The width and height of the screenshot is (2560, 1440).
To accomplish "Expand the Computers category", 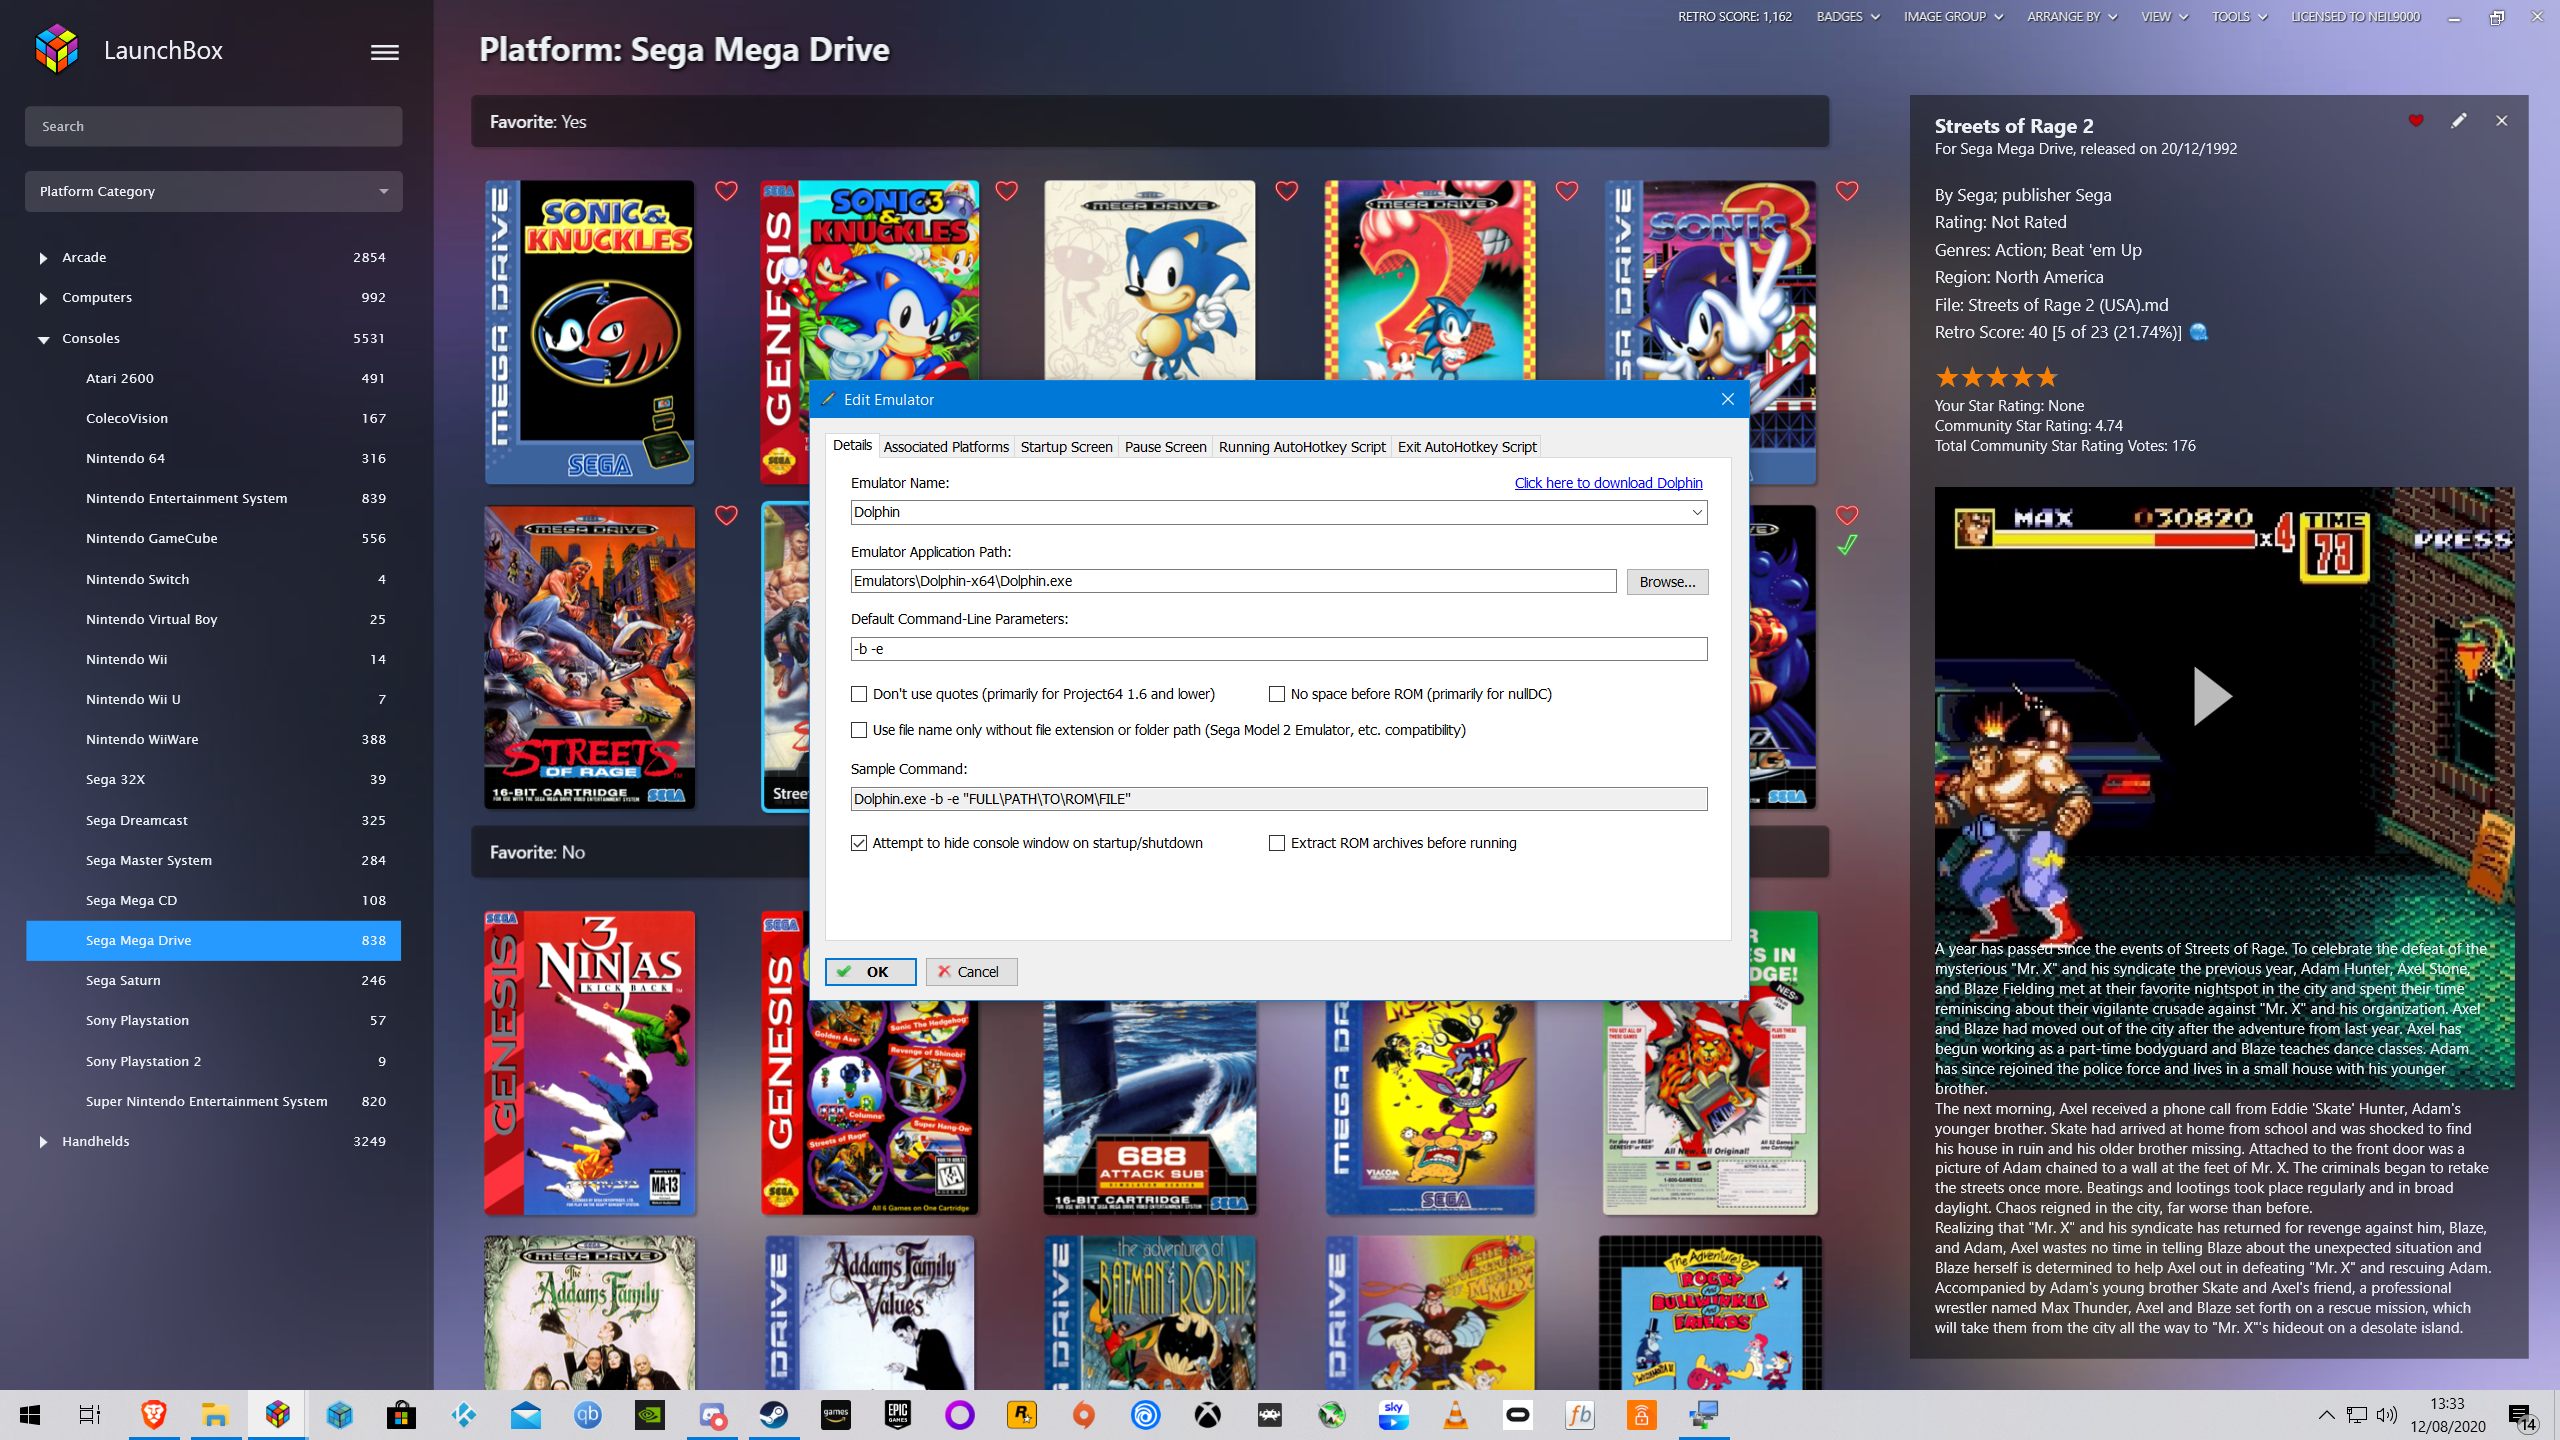I will (x=43, y=298).
